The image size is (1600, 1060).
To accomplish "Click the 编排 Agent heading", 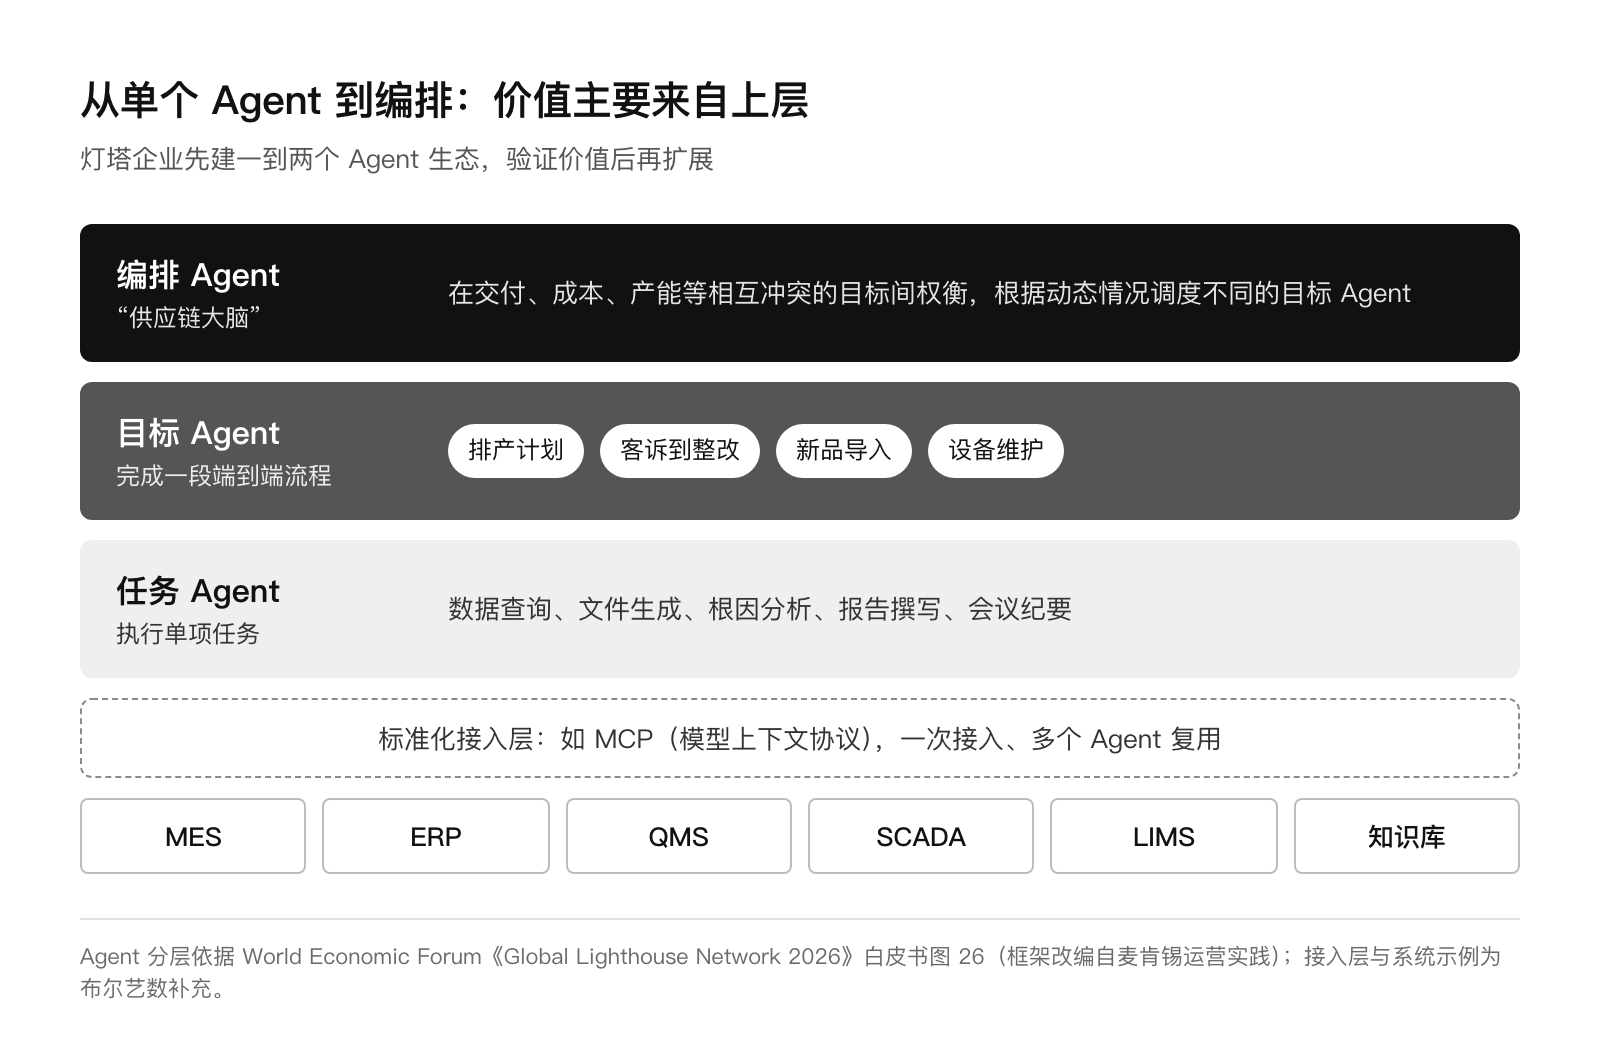I will 198,275.
